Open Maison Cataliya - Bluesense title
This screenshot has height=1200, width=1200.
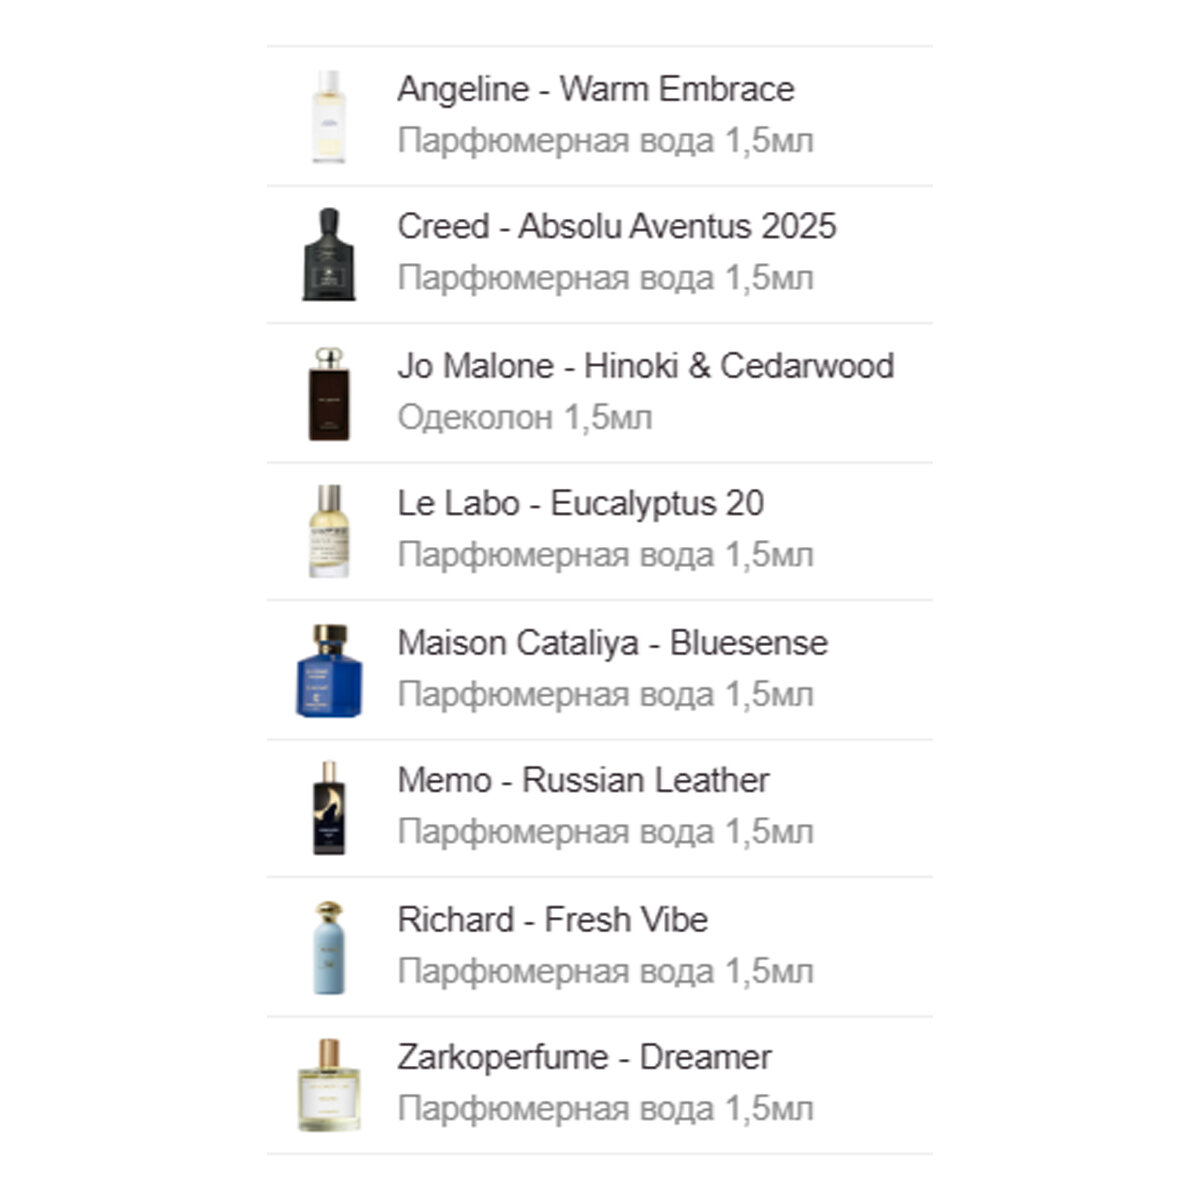613,643
